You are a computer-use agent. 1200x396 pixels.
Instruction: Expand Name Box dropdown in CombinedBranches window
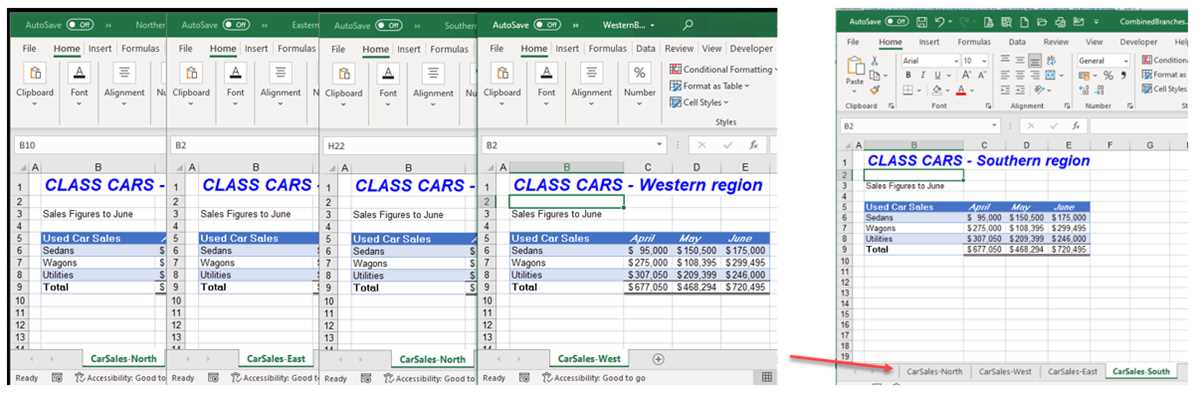click(x=994, y=125)
